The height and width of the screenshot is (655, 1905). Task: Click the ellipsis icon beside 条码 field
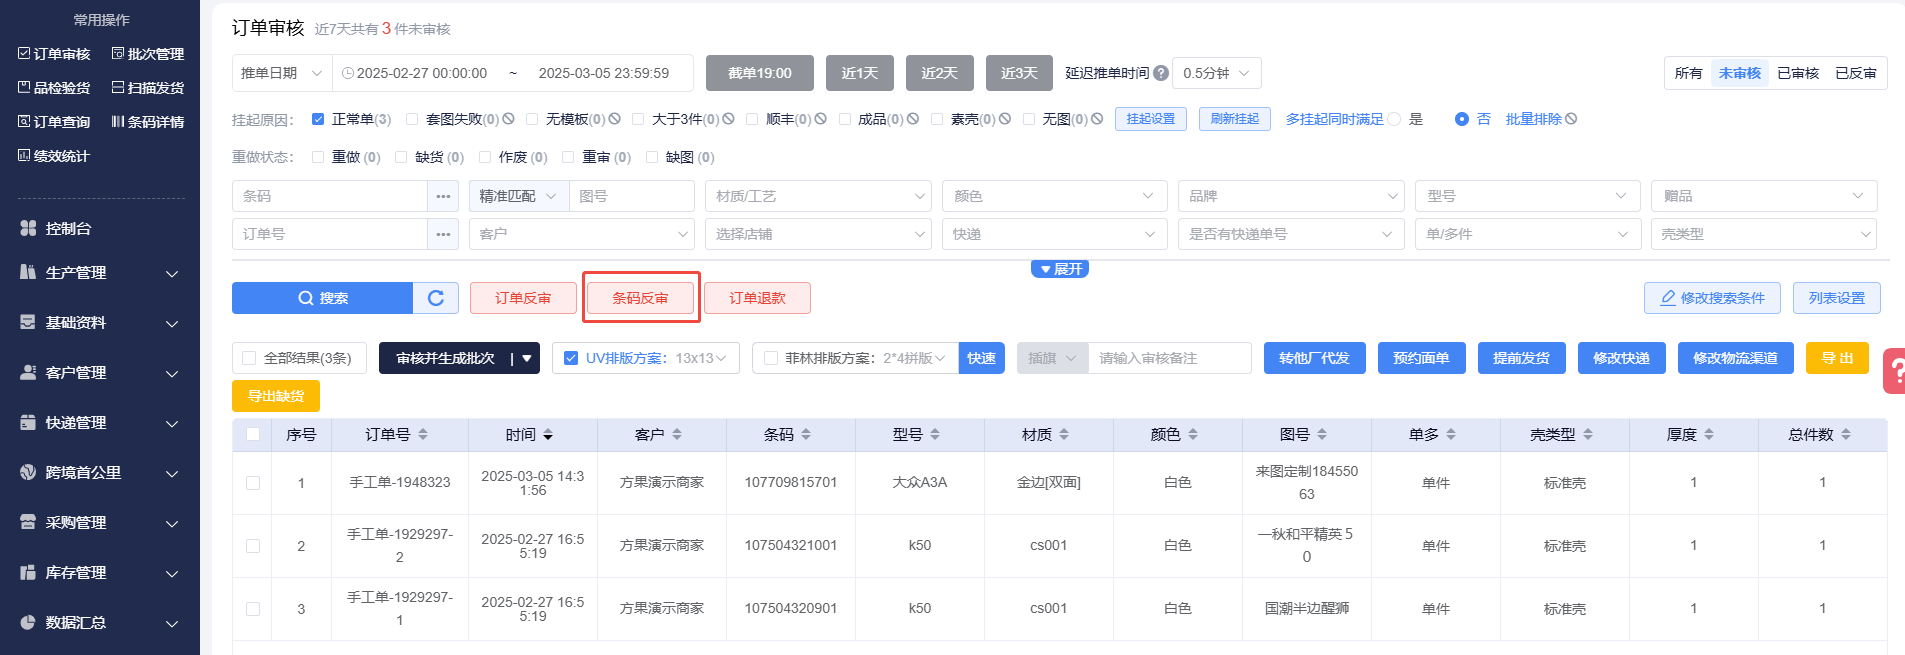(443, 196)
